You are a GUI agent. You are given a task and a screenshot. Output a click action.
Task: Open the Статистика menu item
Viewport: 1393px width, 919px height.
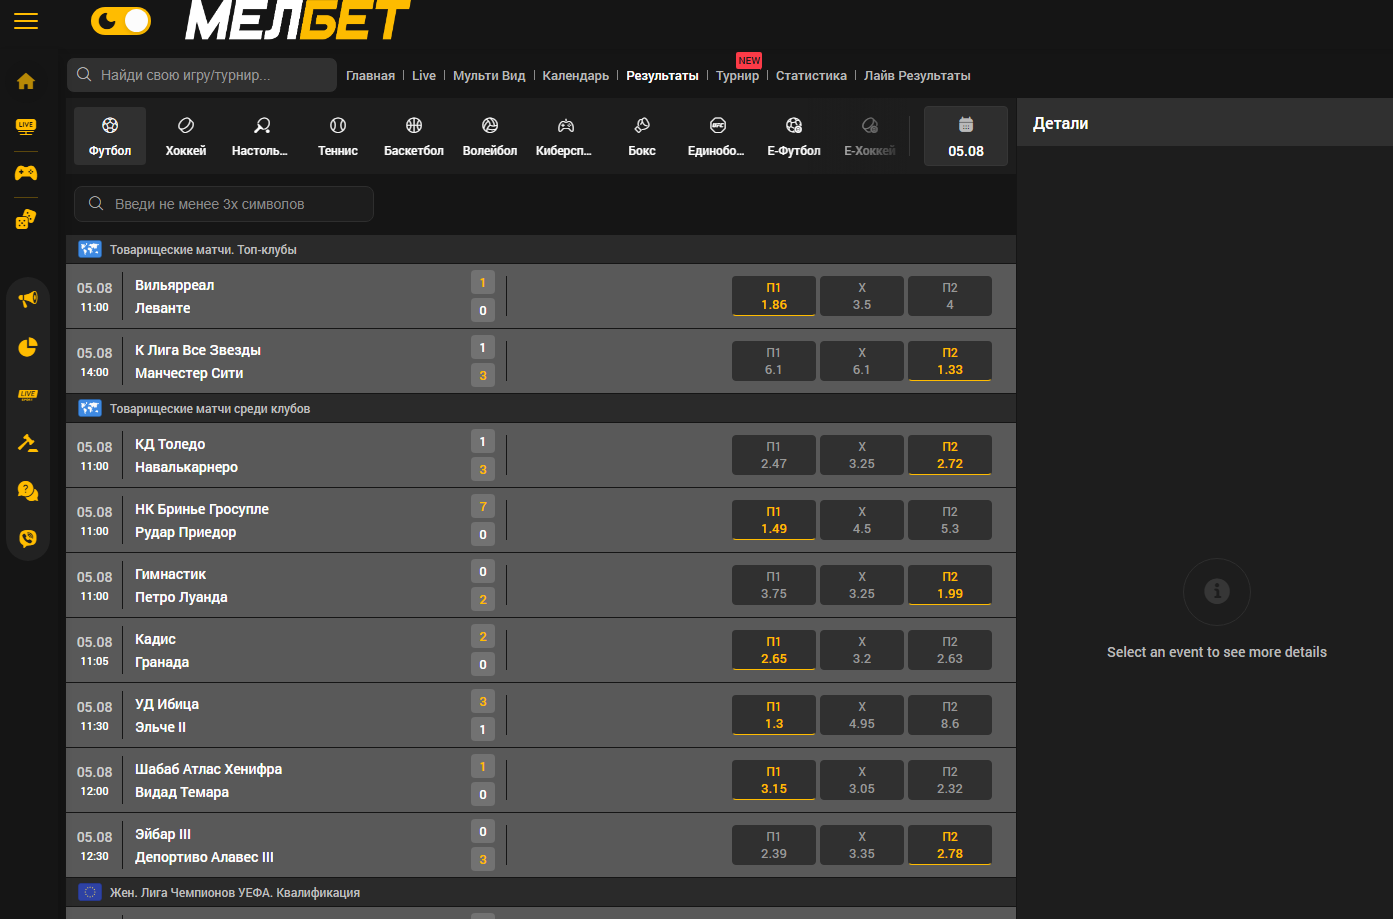pos(811,76)
